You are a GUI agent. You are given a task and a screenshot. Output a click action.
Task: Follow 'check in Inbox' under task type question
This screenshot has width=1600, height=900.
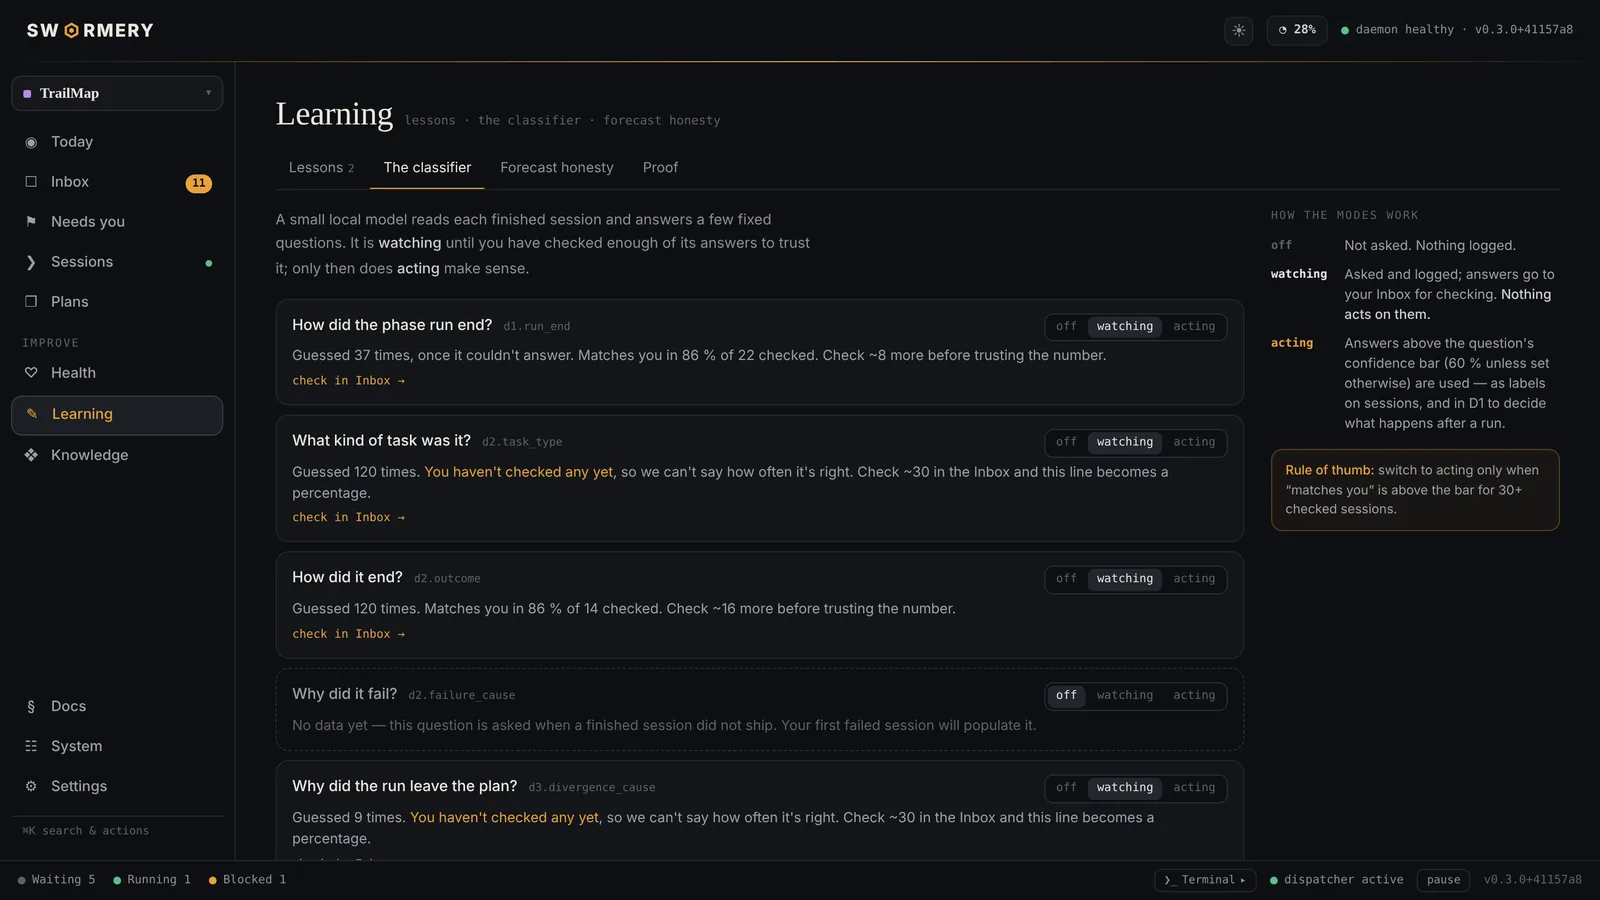[348, 518]
